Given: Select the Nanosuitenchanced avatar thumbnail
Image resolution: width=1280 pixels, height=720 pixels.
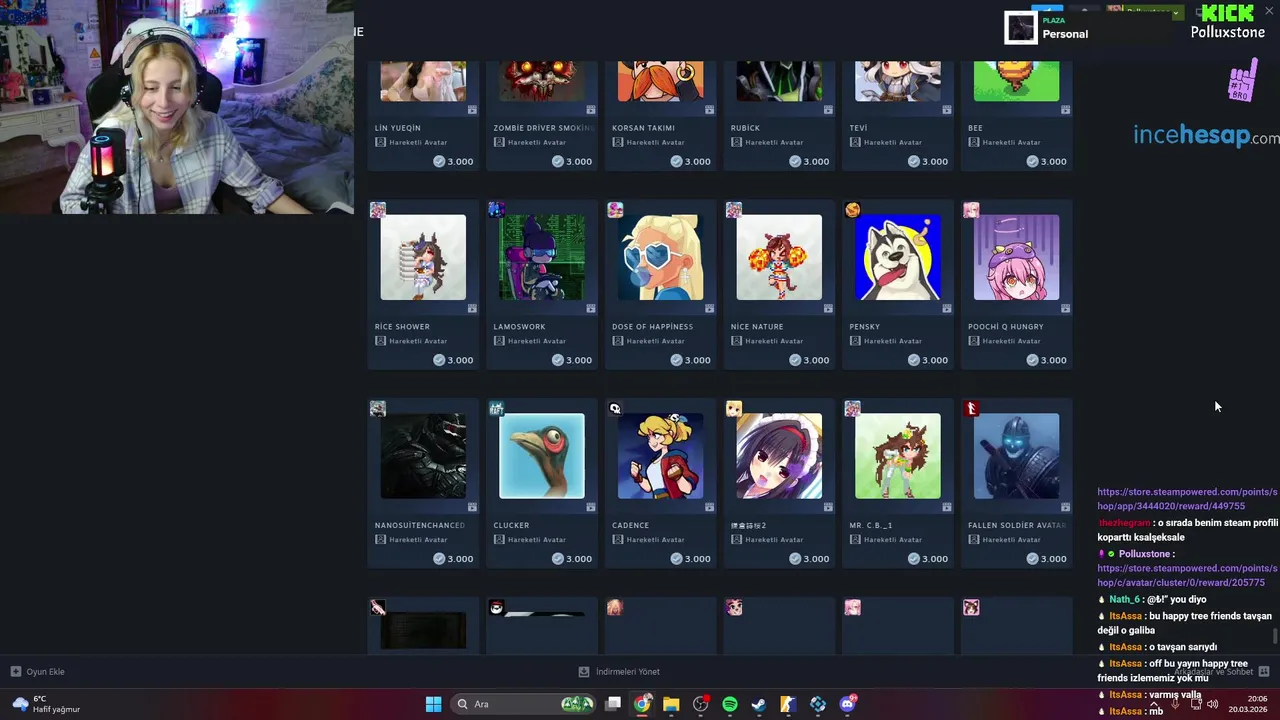Looking at the screenshot, I should [423, 456].
